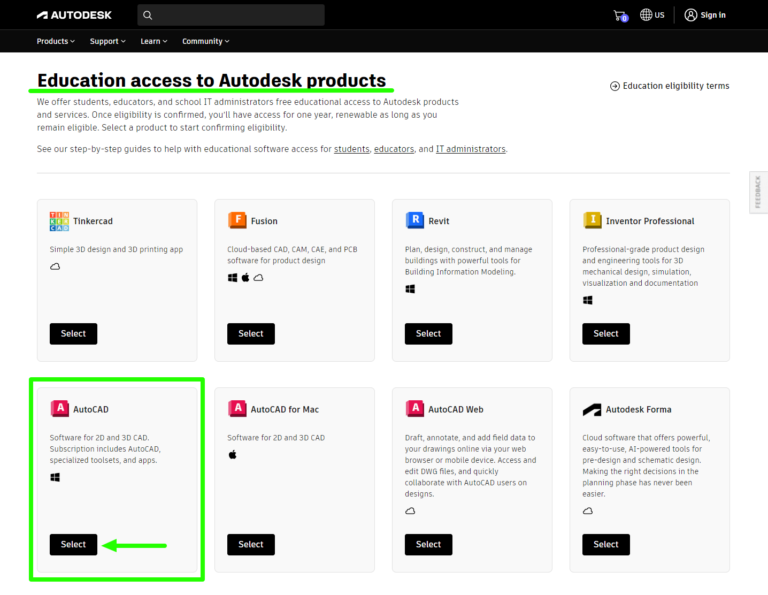Click the Fusion product logo
Screen dimensions: 768x595
(x=237, y=220)
